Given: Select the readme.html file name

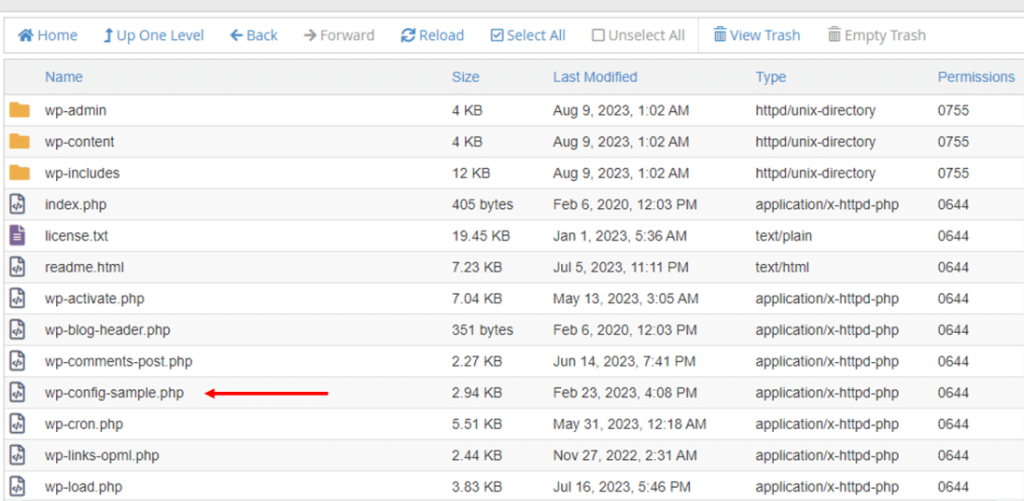Looking at the screenshot, I should [84, 267].
